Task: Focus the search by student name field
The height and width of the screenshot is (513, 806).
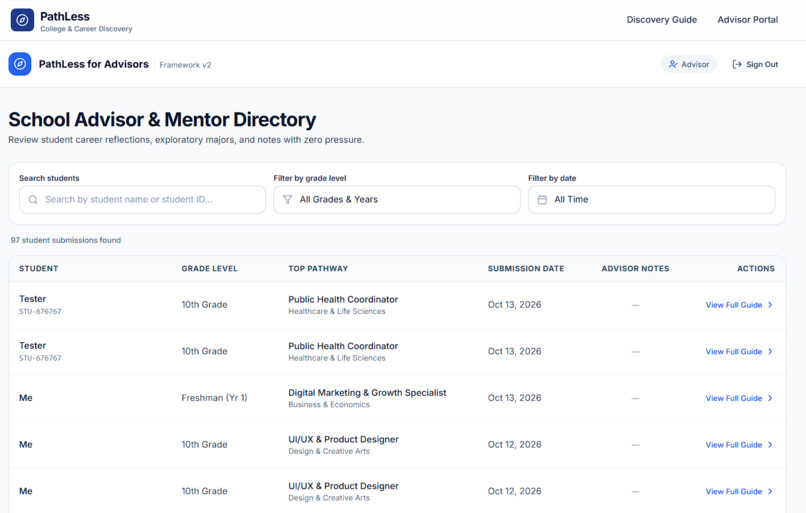Action: [x=142, y=199]
